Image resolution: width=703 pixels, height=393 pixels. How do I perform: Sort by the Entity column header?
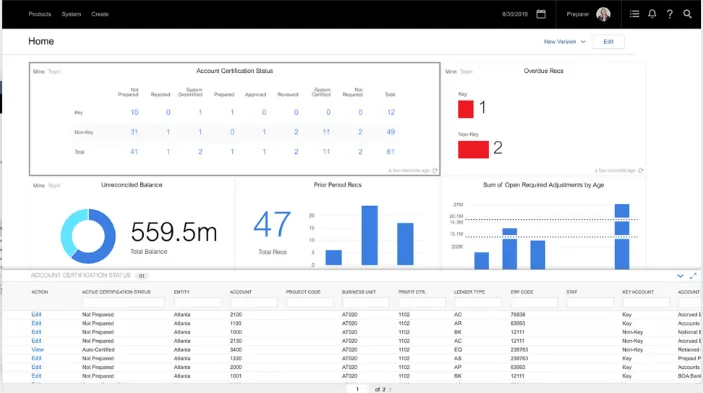tap(182, 292)
